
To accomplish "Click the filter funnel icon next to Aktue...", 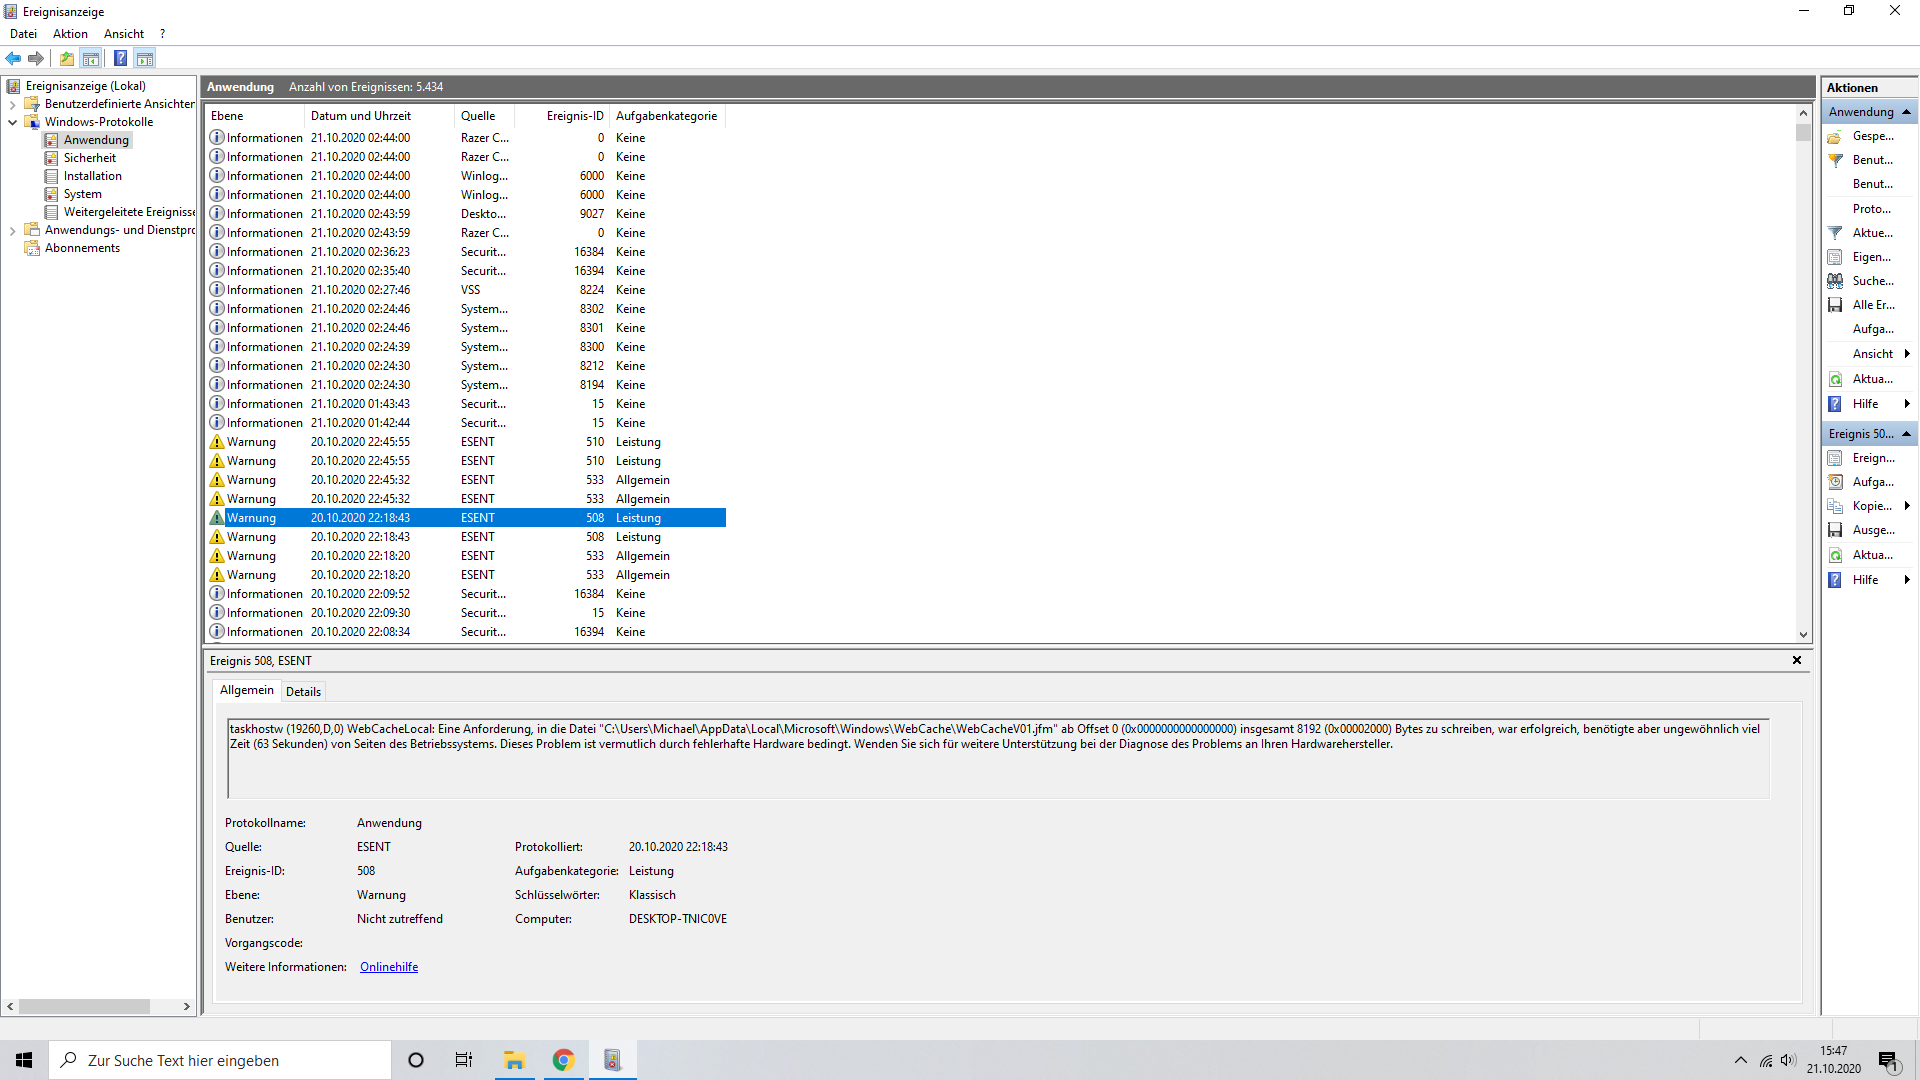I will (1835, 233).
